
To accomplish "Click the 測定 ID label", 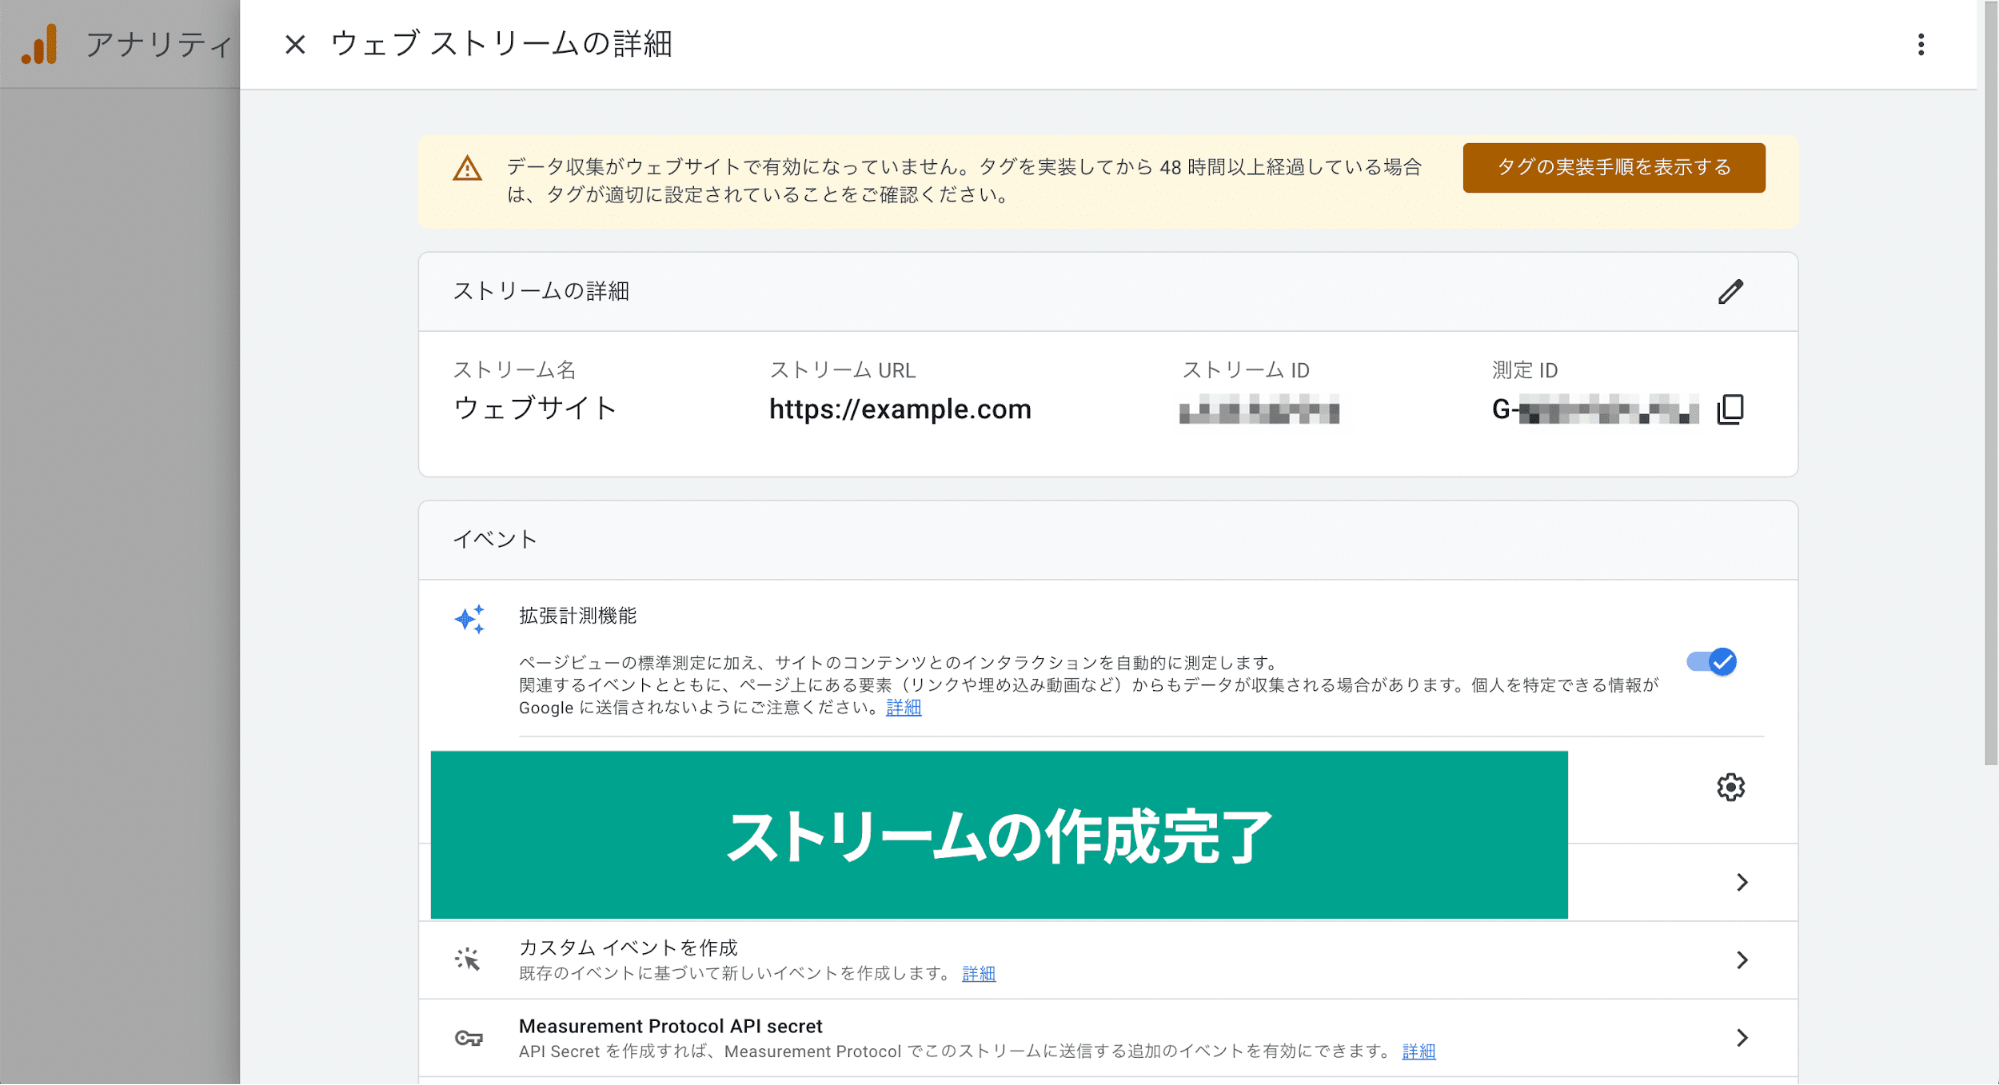I will [1525, 370].
